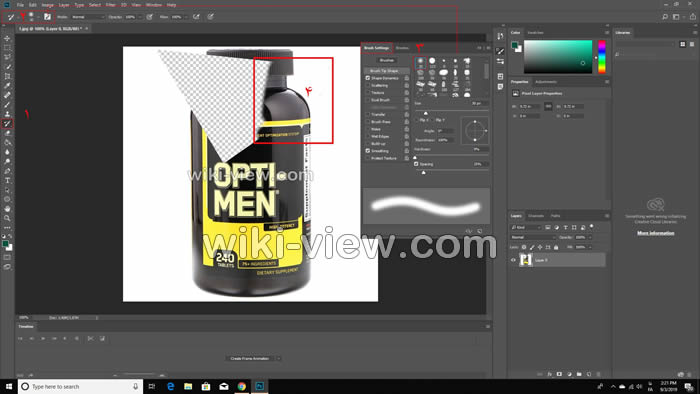Click the foreground color swatch in toolbox
Viewport: 700px width, 394px height.
click(x=5, y=244)
